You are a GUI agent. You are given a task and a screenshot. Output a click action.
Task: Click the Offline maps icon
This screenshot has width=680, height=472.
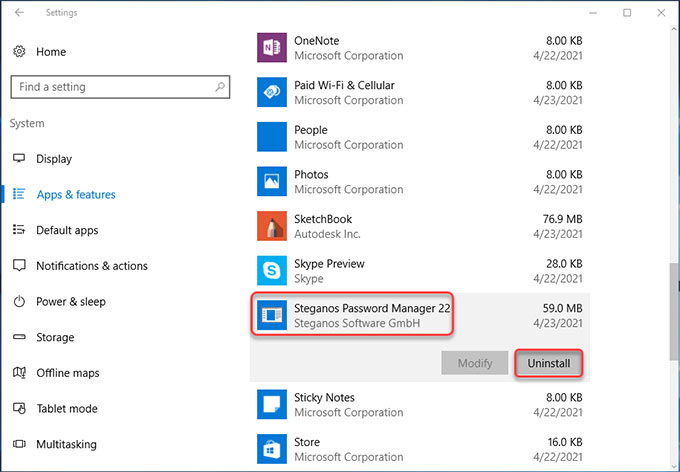(x=19, y=372)
